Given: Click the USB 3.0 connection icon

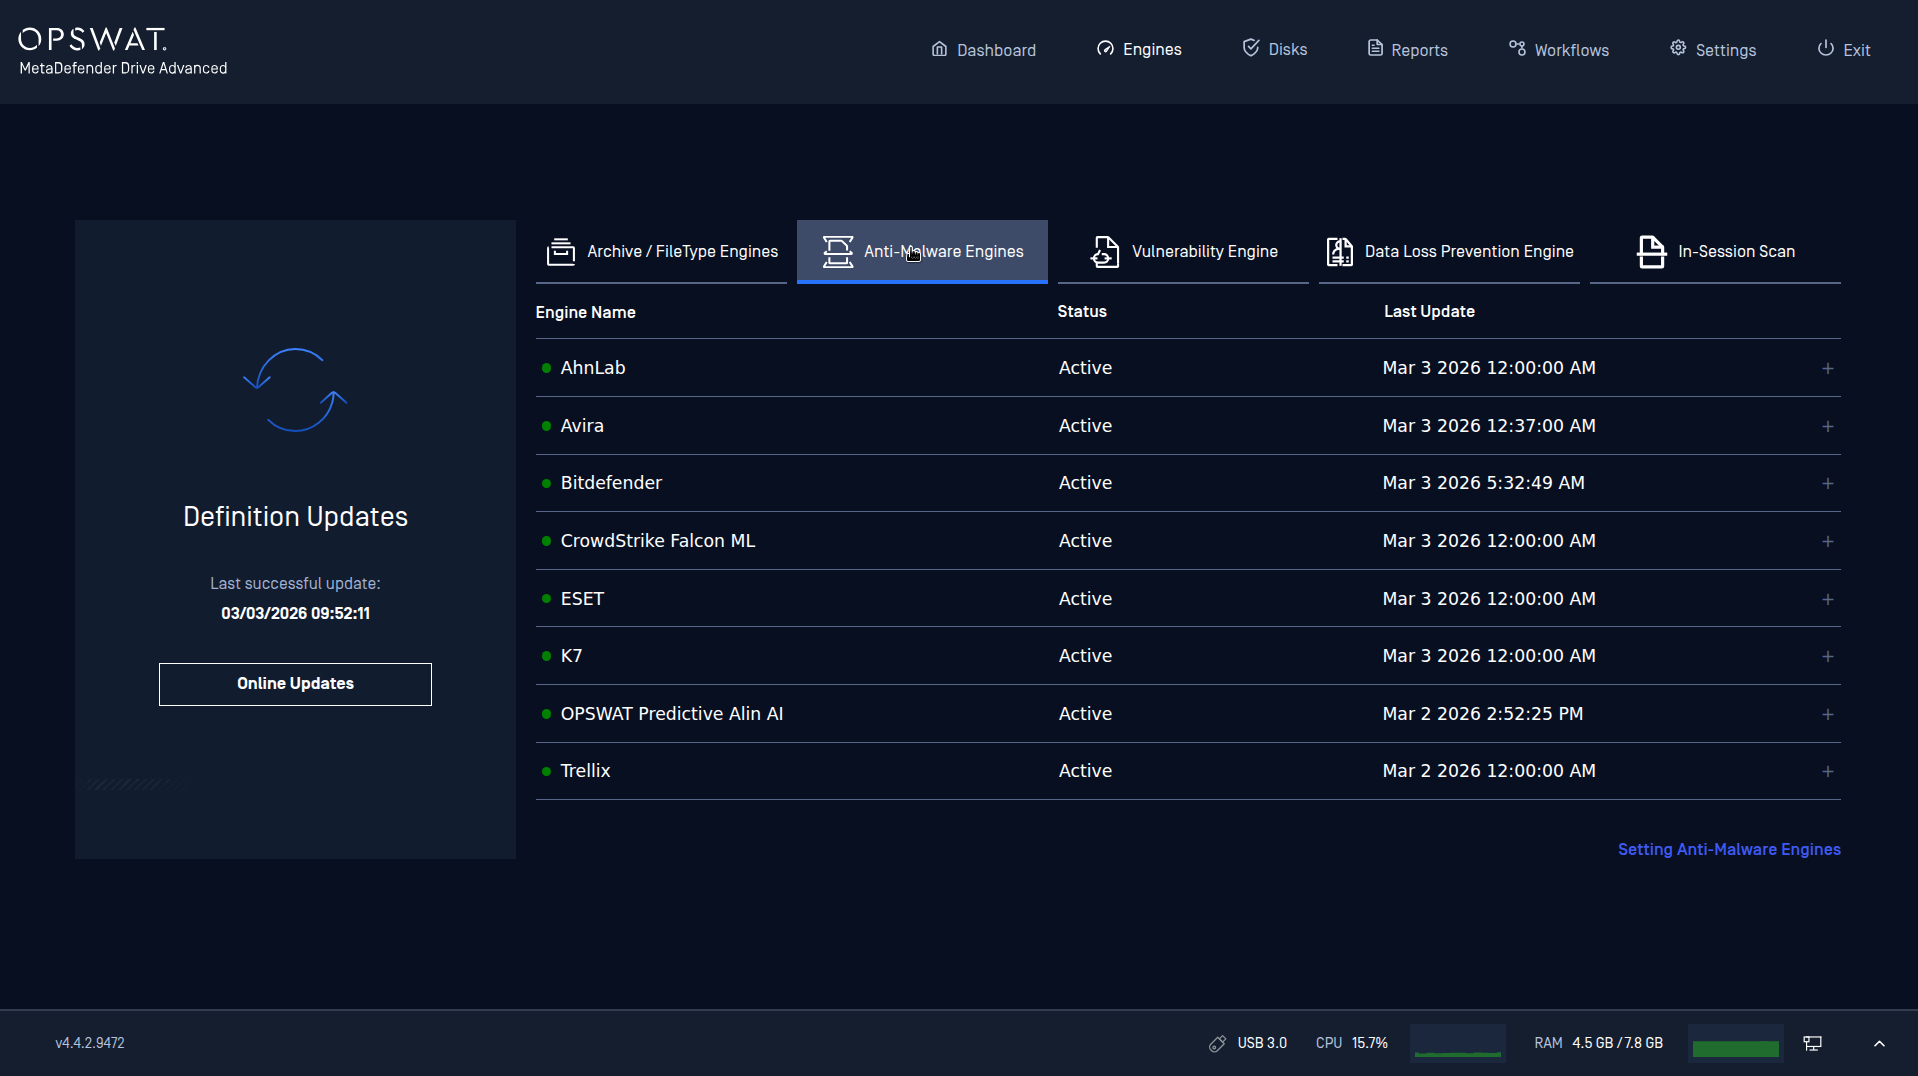Looking at the screenshot, I should point(1217,1043).
